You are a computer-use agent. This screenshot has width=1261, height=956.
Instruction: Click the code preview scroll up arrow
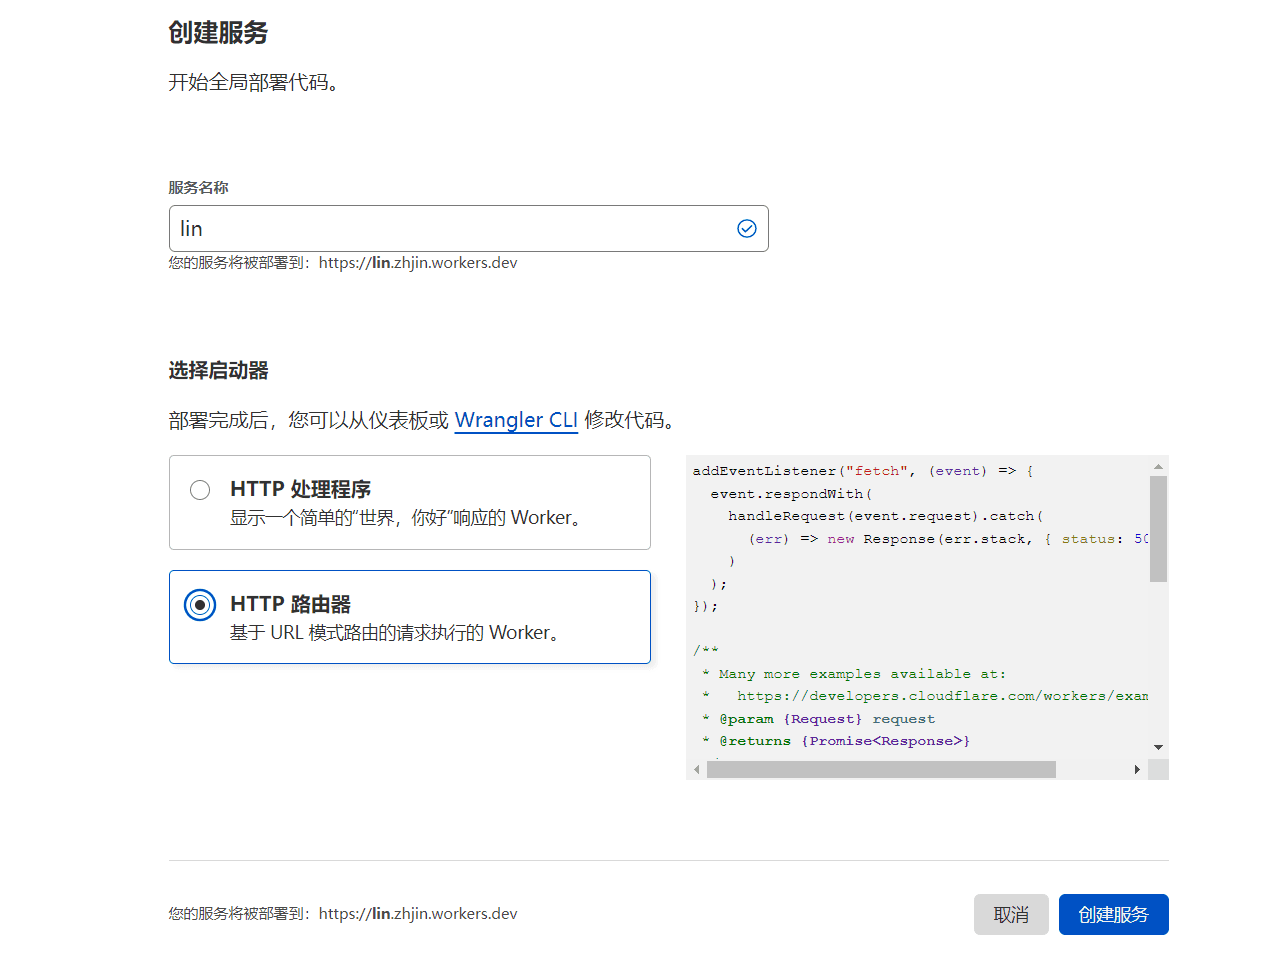[x=1158, y=466]
